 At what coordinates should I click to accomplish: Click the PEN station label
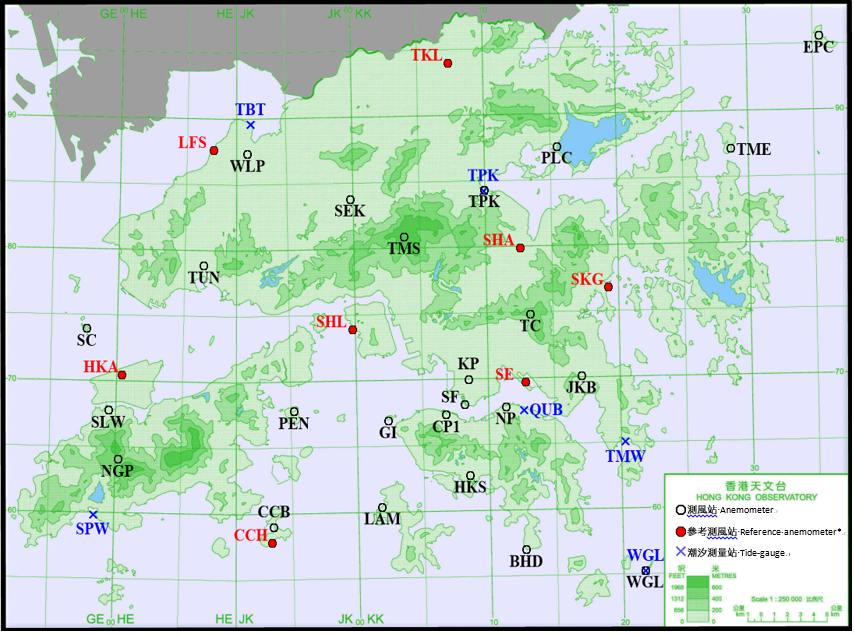(x=294, y=423)
